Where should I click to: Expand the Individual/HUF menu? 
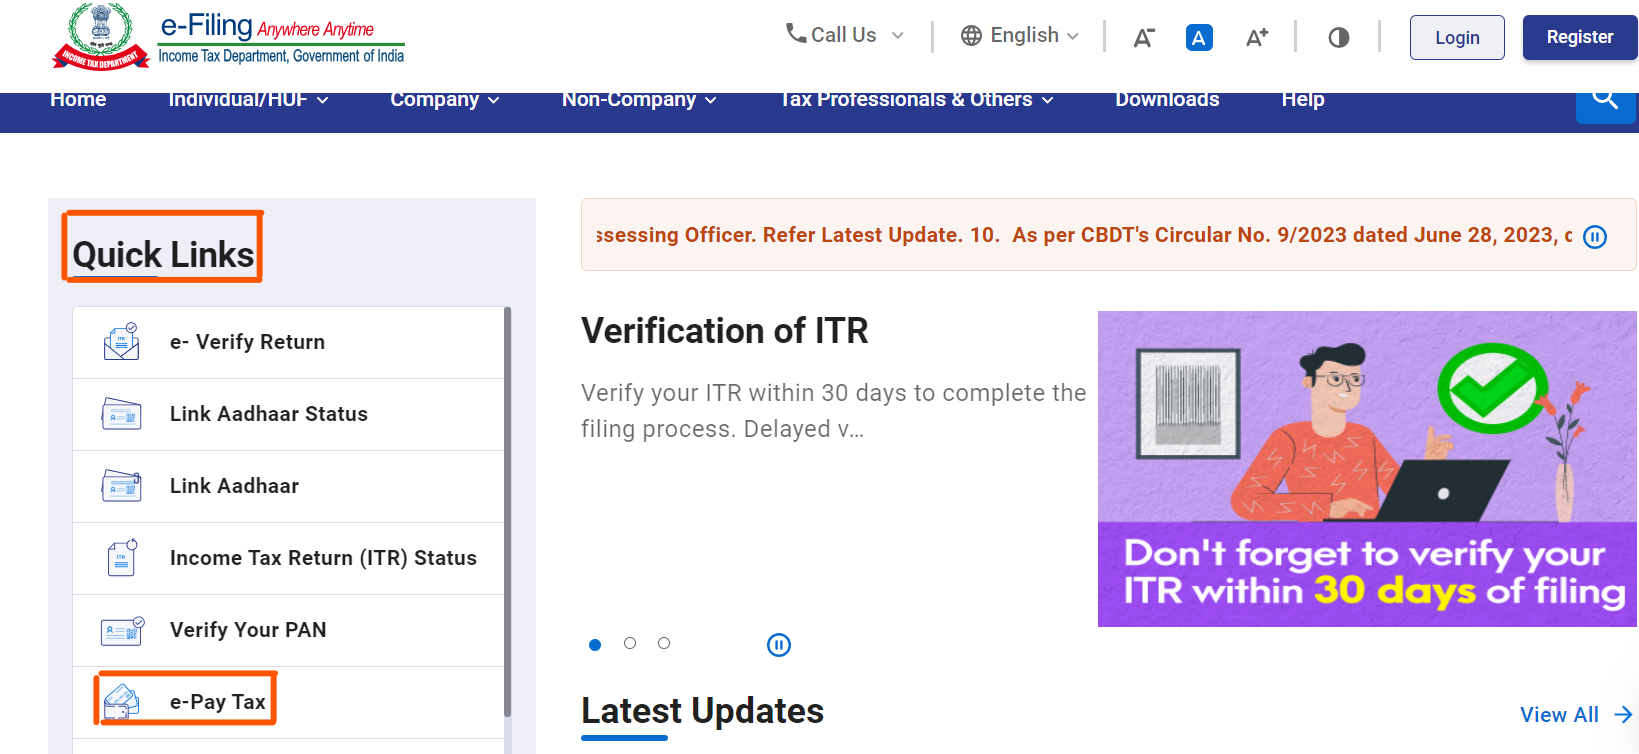(x=248, y=100)
